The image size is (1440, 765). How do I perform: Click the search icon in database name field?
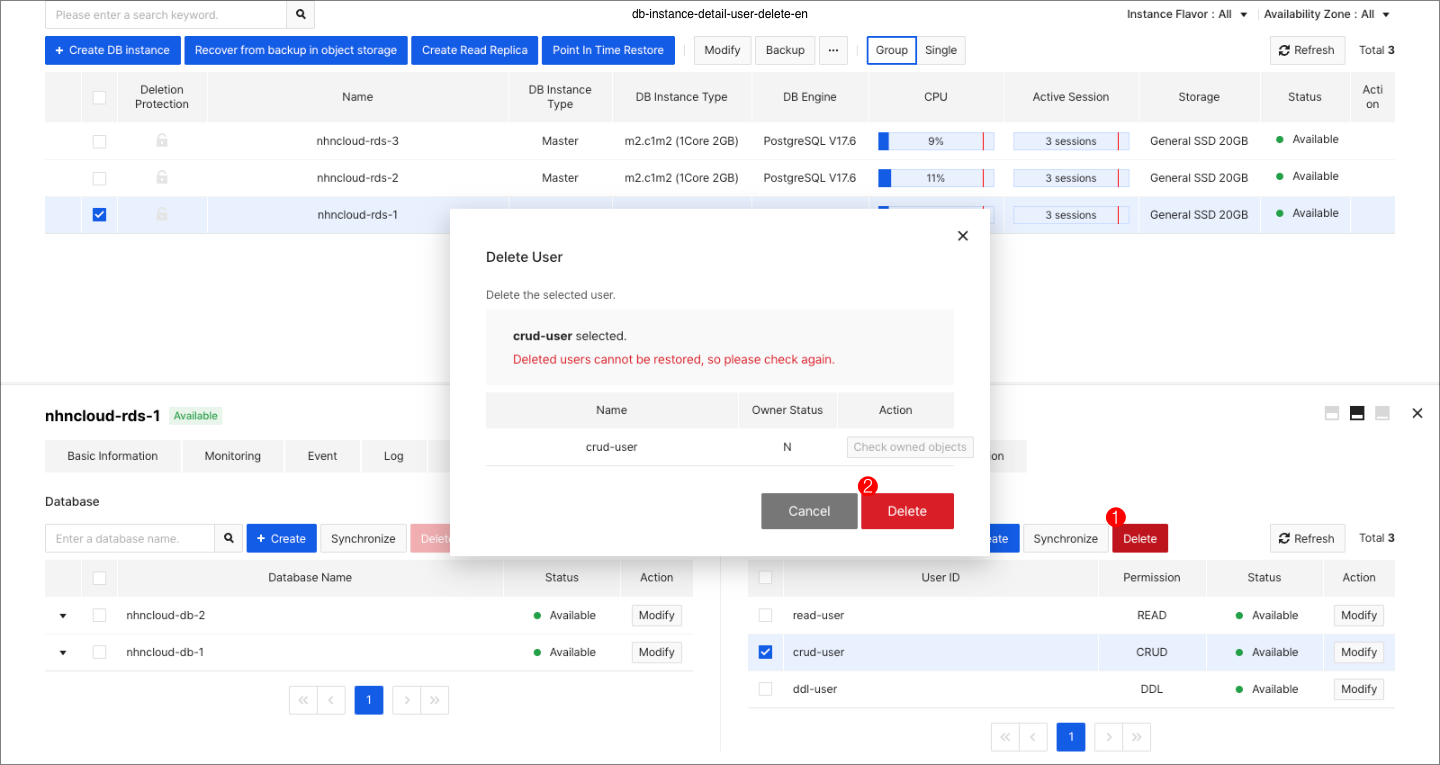click(x=228, y=538)
